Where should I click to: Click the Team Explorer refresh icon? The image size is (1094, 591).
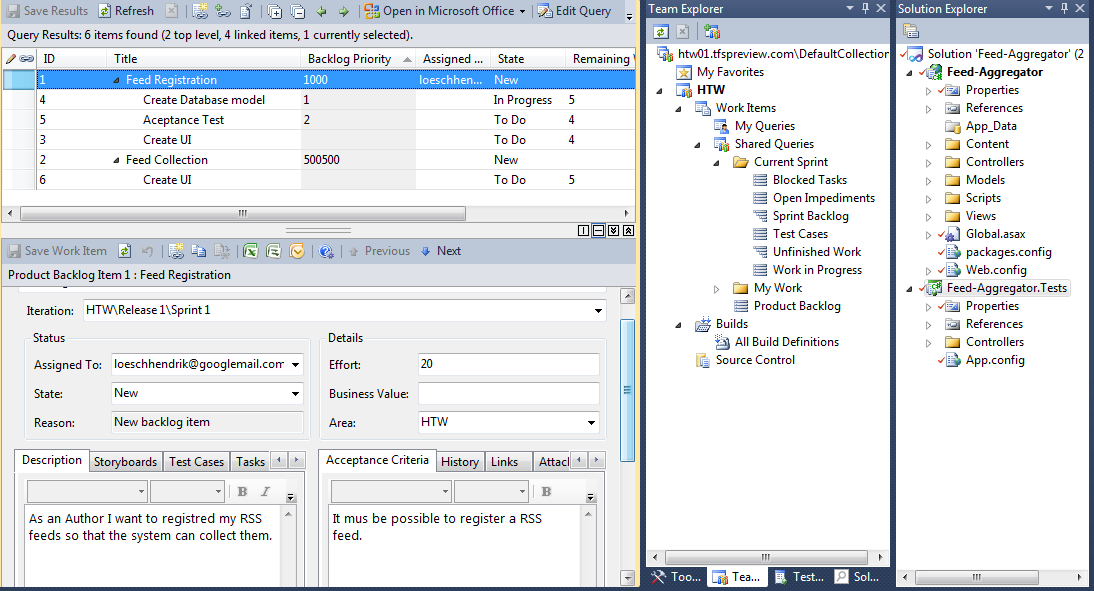(x=661, y=31)
